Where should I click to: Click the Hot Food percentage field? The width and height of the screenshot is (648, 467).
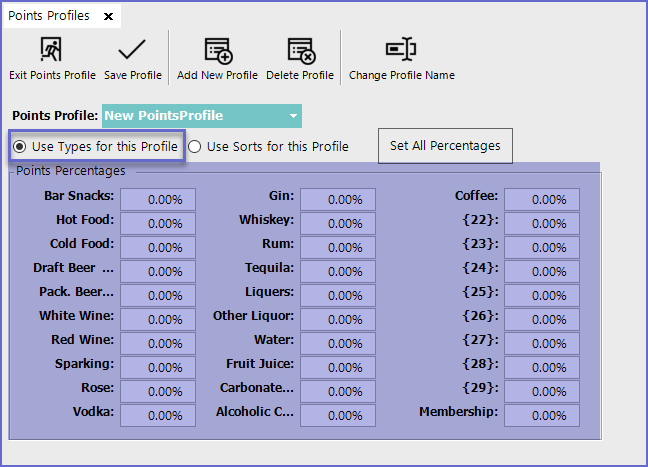[158, 223]
